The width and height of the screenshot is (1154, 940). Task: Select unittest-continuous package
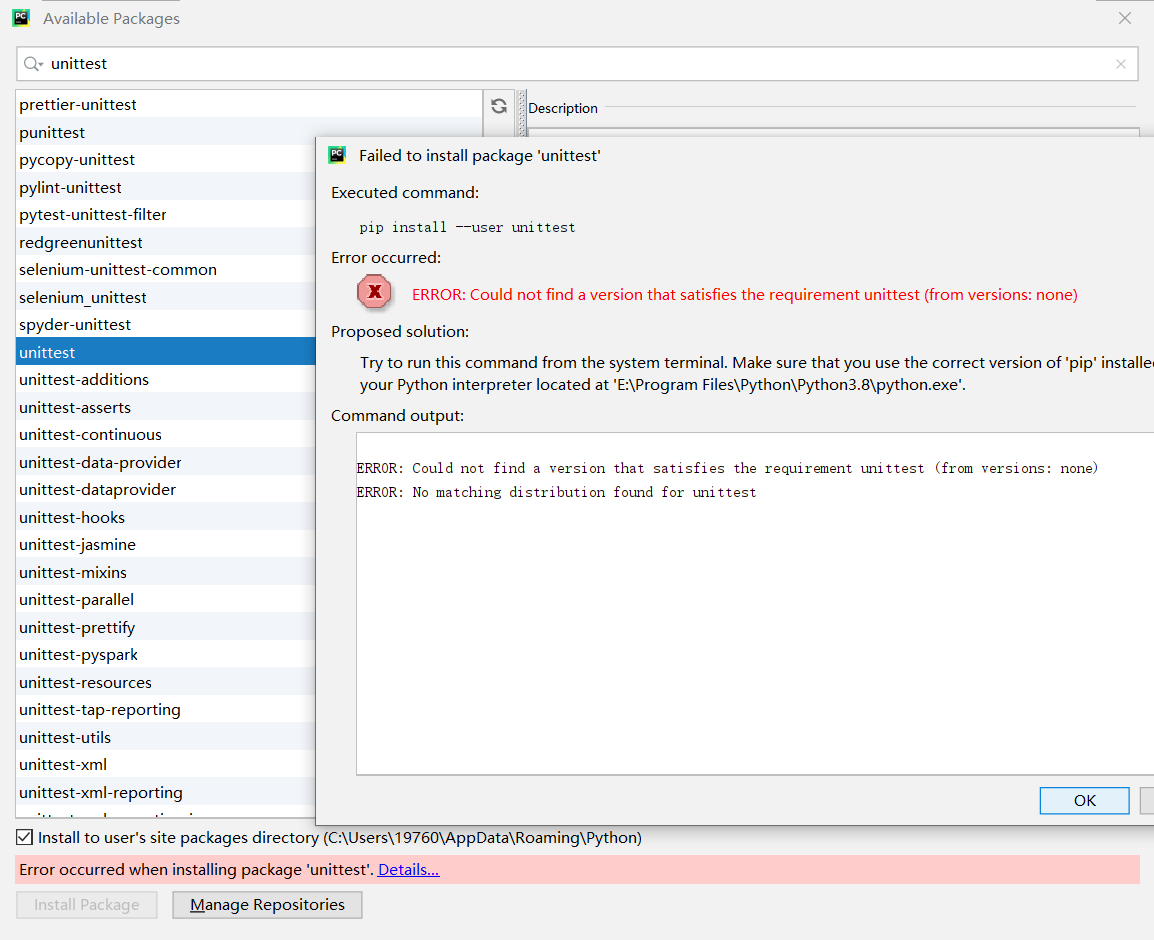(166, 435)
